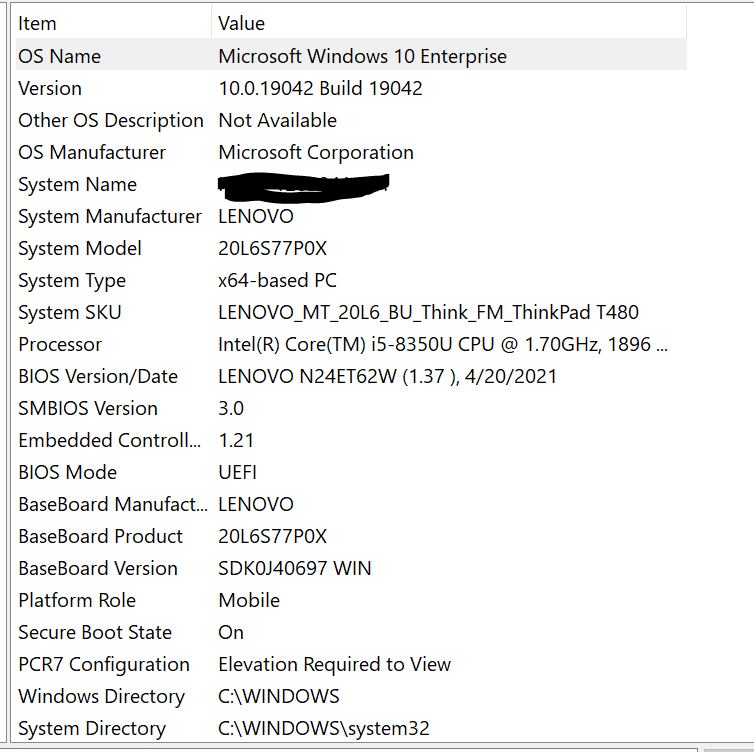Click the 'LENOVO N24ET62W' BIOS value
Screen dimensions: 754x752
pos(387,376)
